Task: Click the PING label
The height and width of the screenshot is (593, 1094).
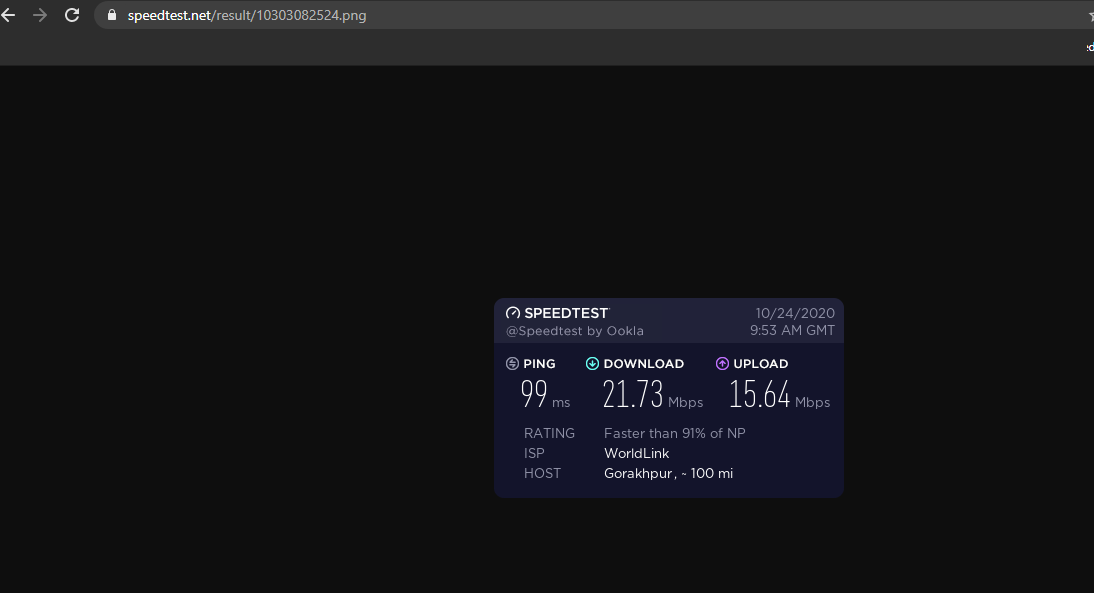Action: click(539, 363)
